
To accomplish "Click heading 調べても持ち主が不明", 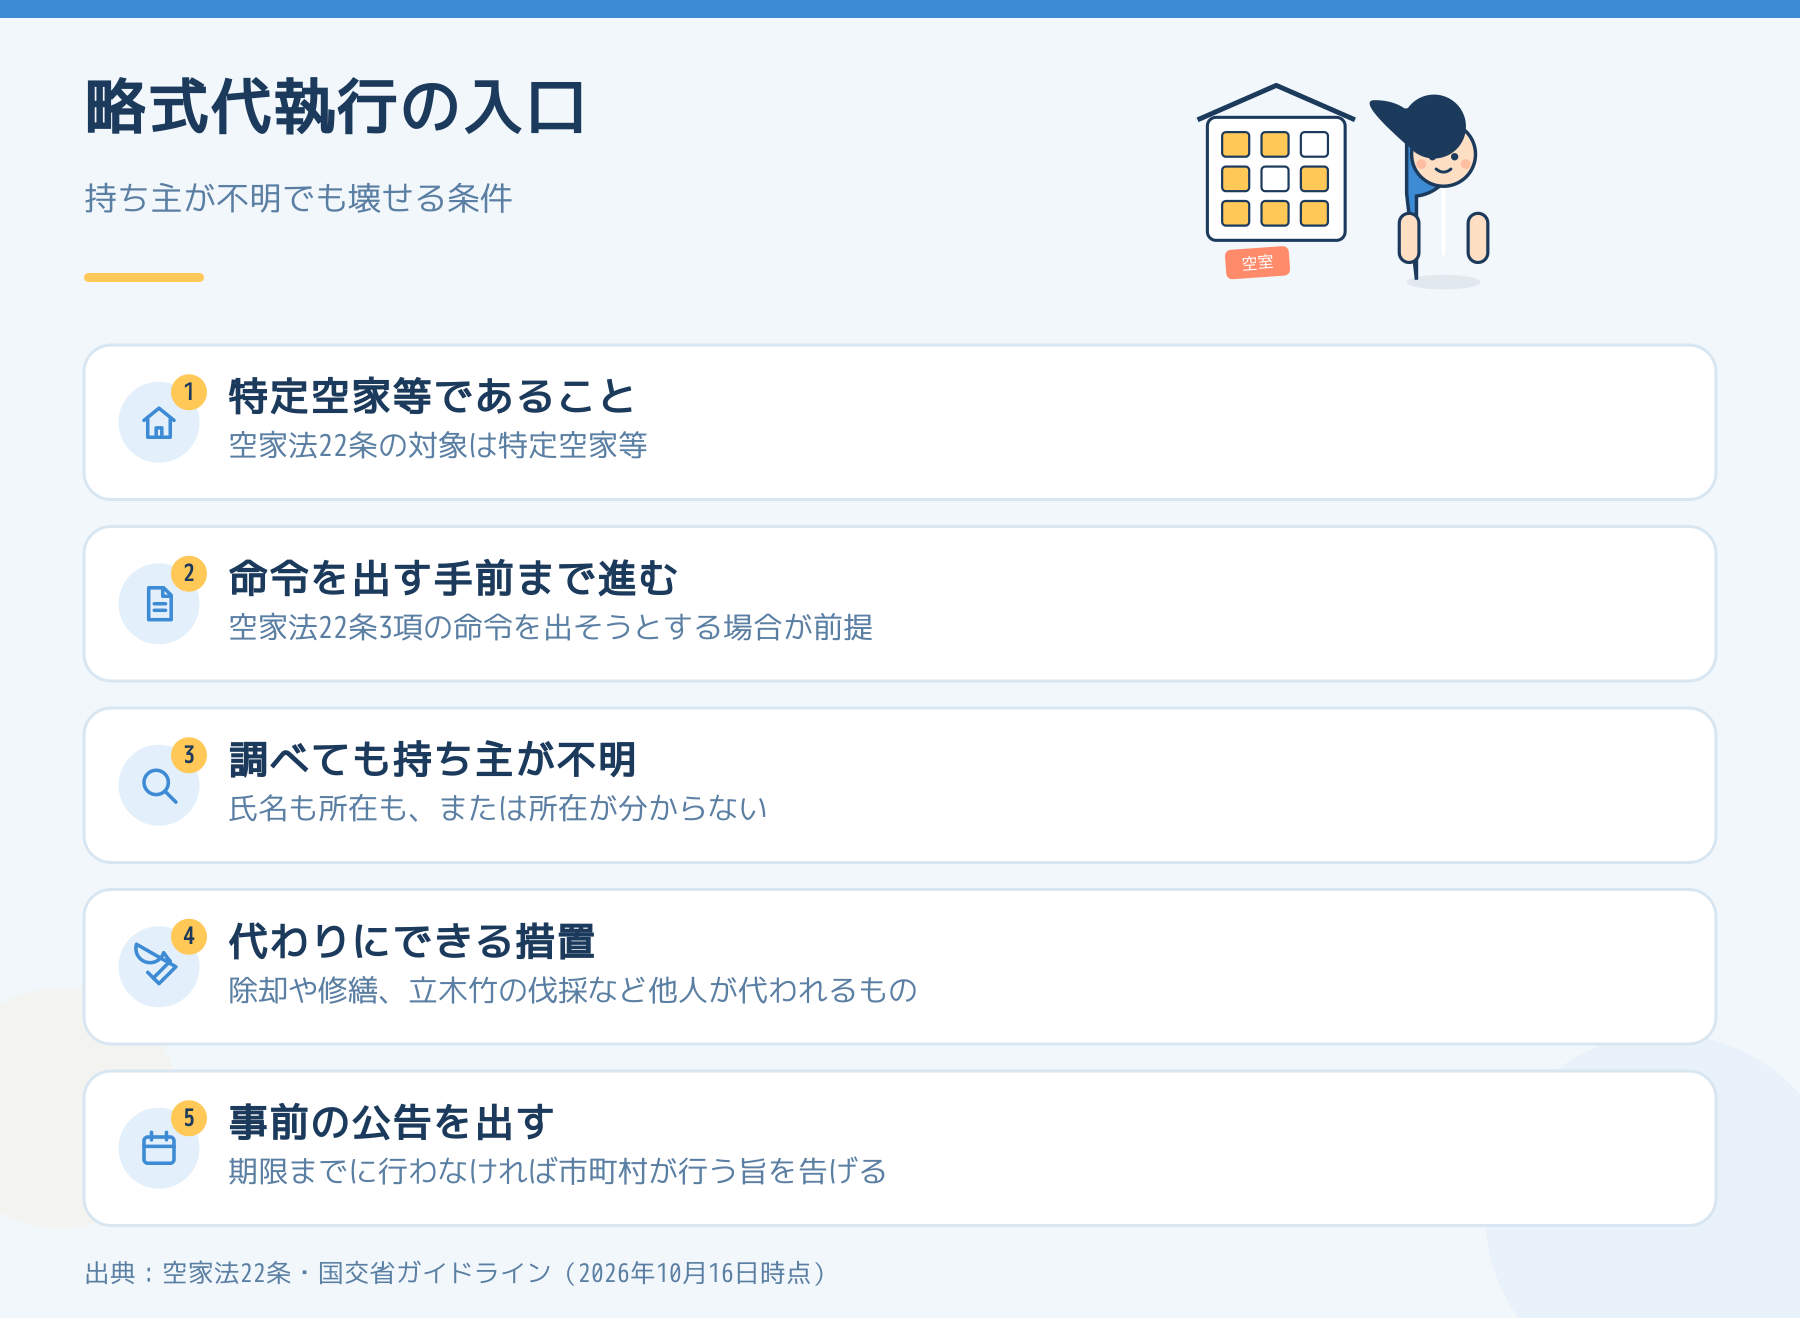I will (432, 760).
